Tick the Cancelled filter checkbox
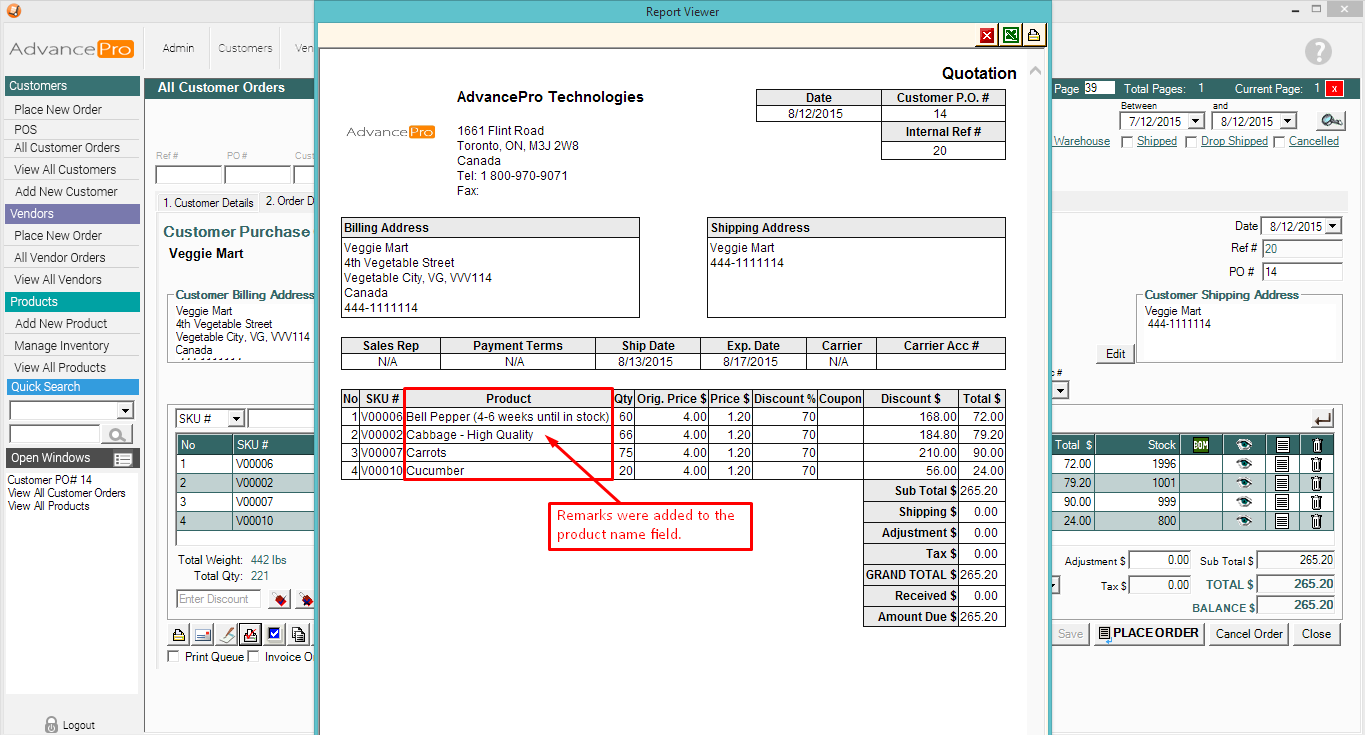The height and width of the screenshot is (735, 1365). pos(1278,142)
